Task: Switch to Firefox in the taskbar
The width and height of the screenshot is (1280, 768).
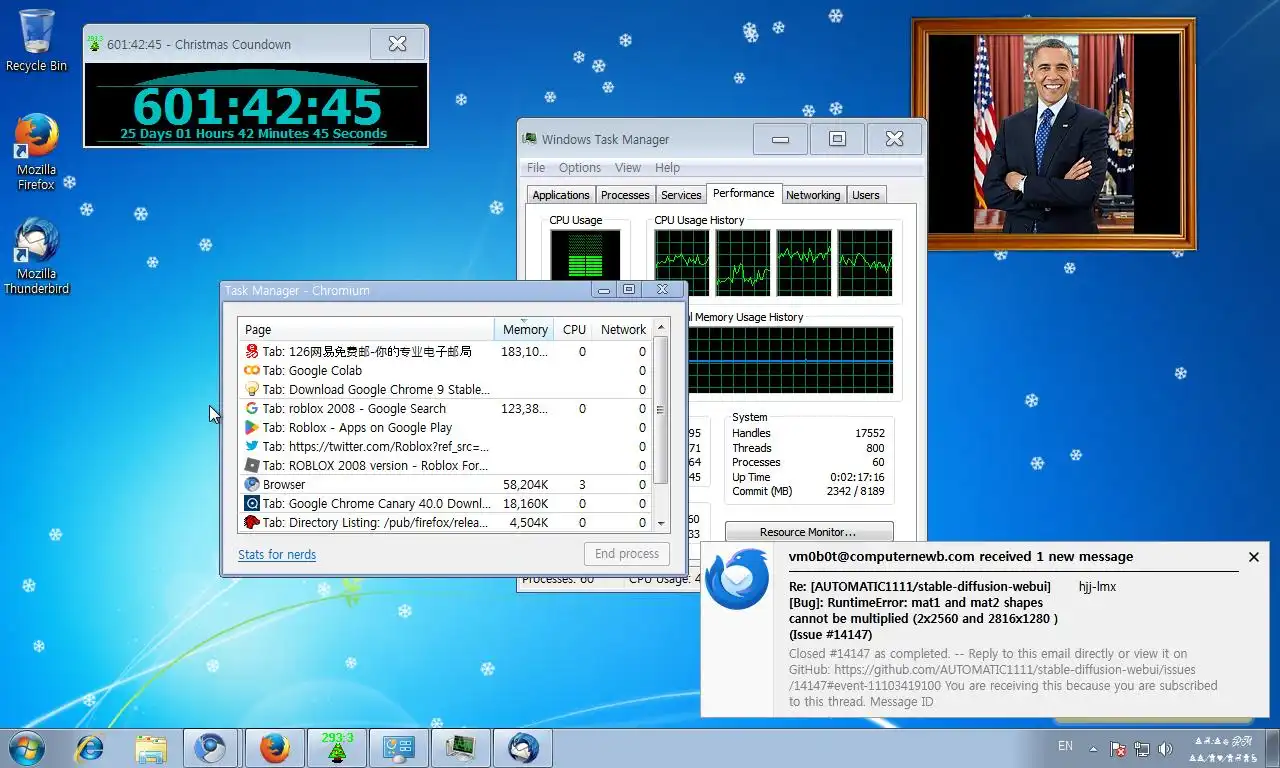Action: coord(274,748)
